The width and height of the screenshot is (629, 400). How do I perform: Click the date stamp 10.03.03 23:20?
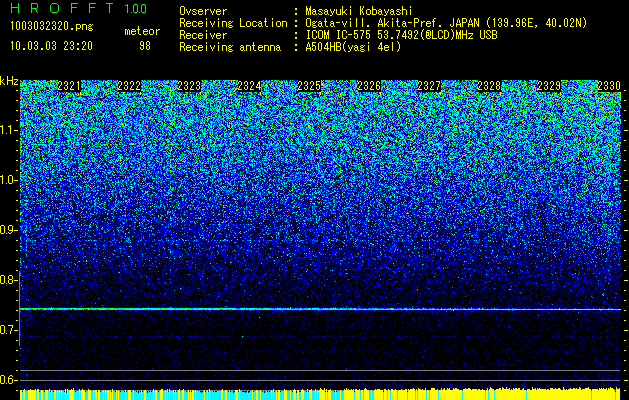click(51, 46)
